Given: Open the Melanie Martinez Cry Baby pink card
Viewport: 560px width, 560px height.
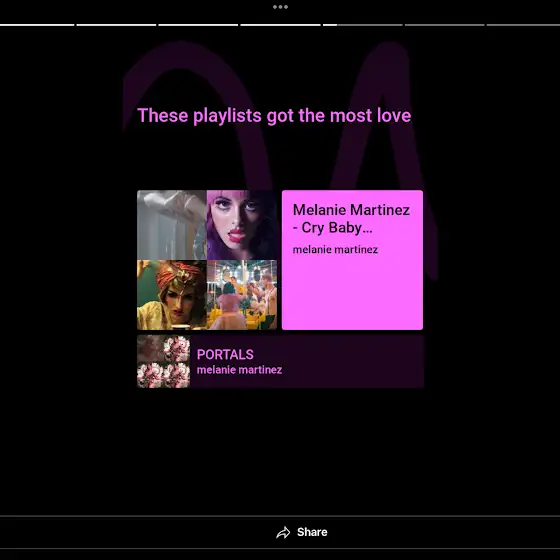Looking at the screenshot, I should [x=352, y=260].
